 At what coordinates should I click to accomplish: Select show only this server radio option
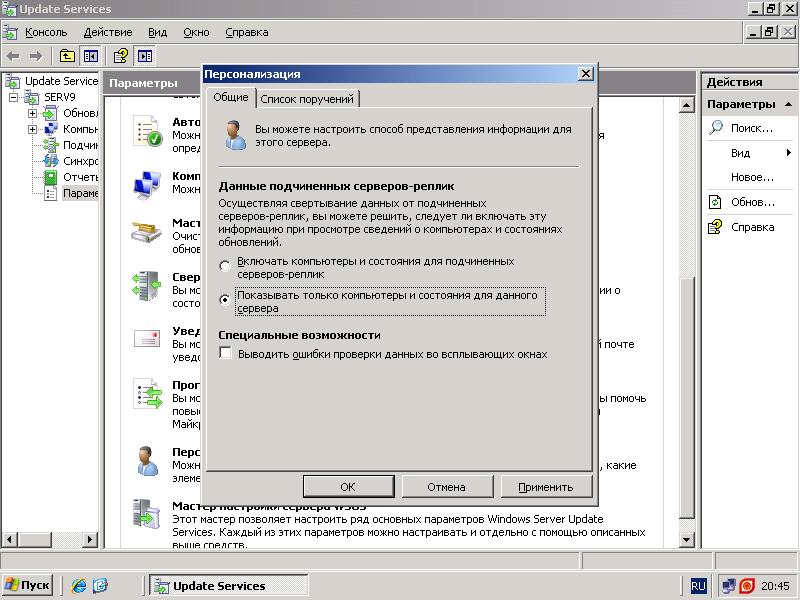pos(224,299)
